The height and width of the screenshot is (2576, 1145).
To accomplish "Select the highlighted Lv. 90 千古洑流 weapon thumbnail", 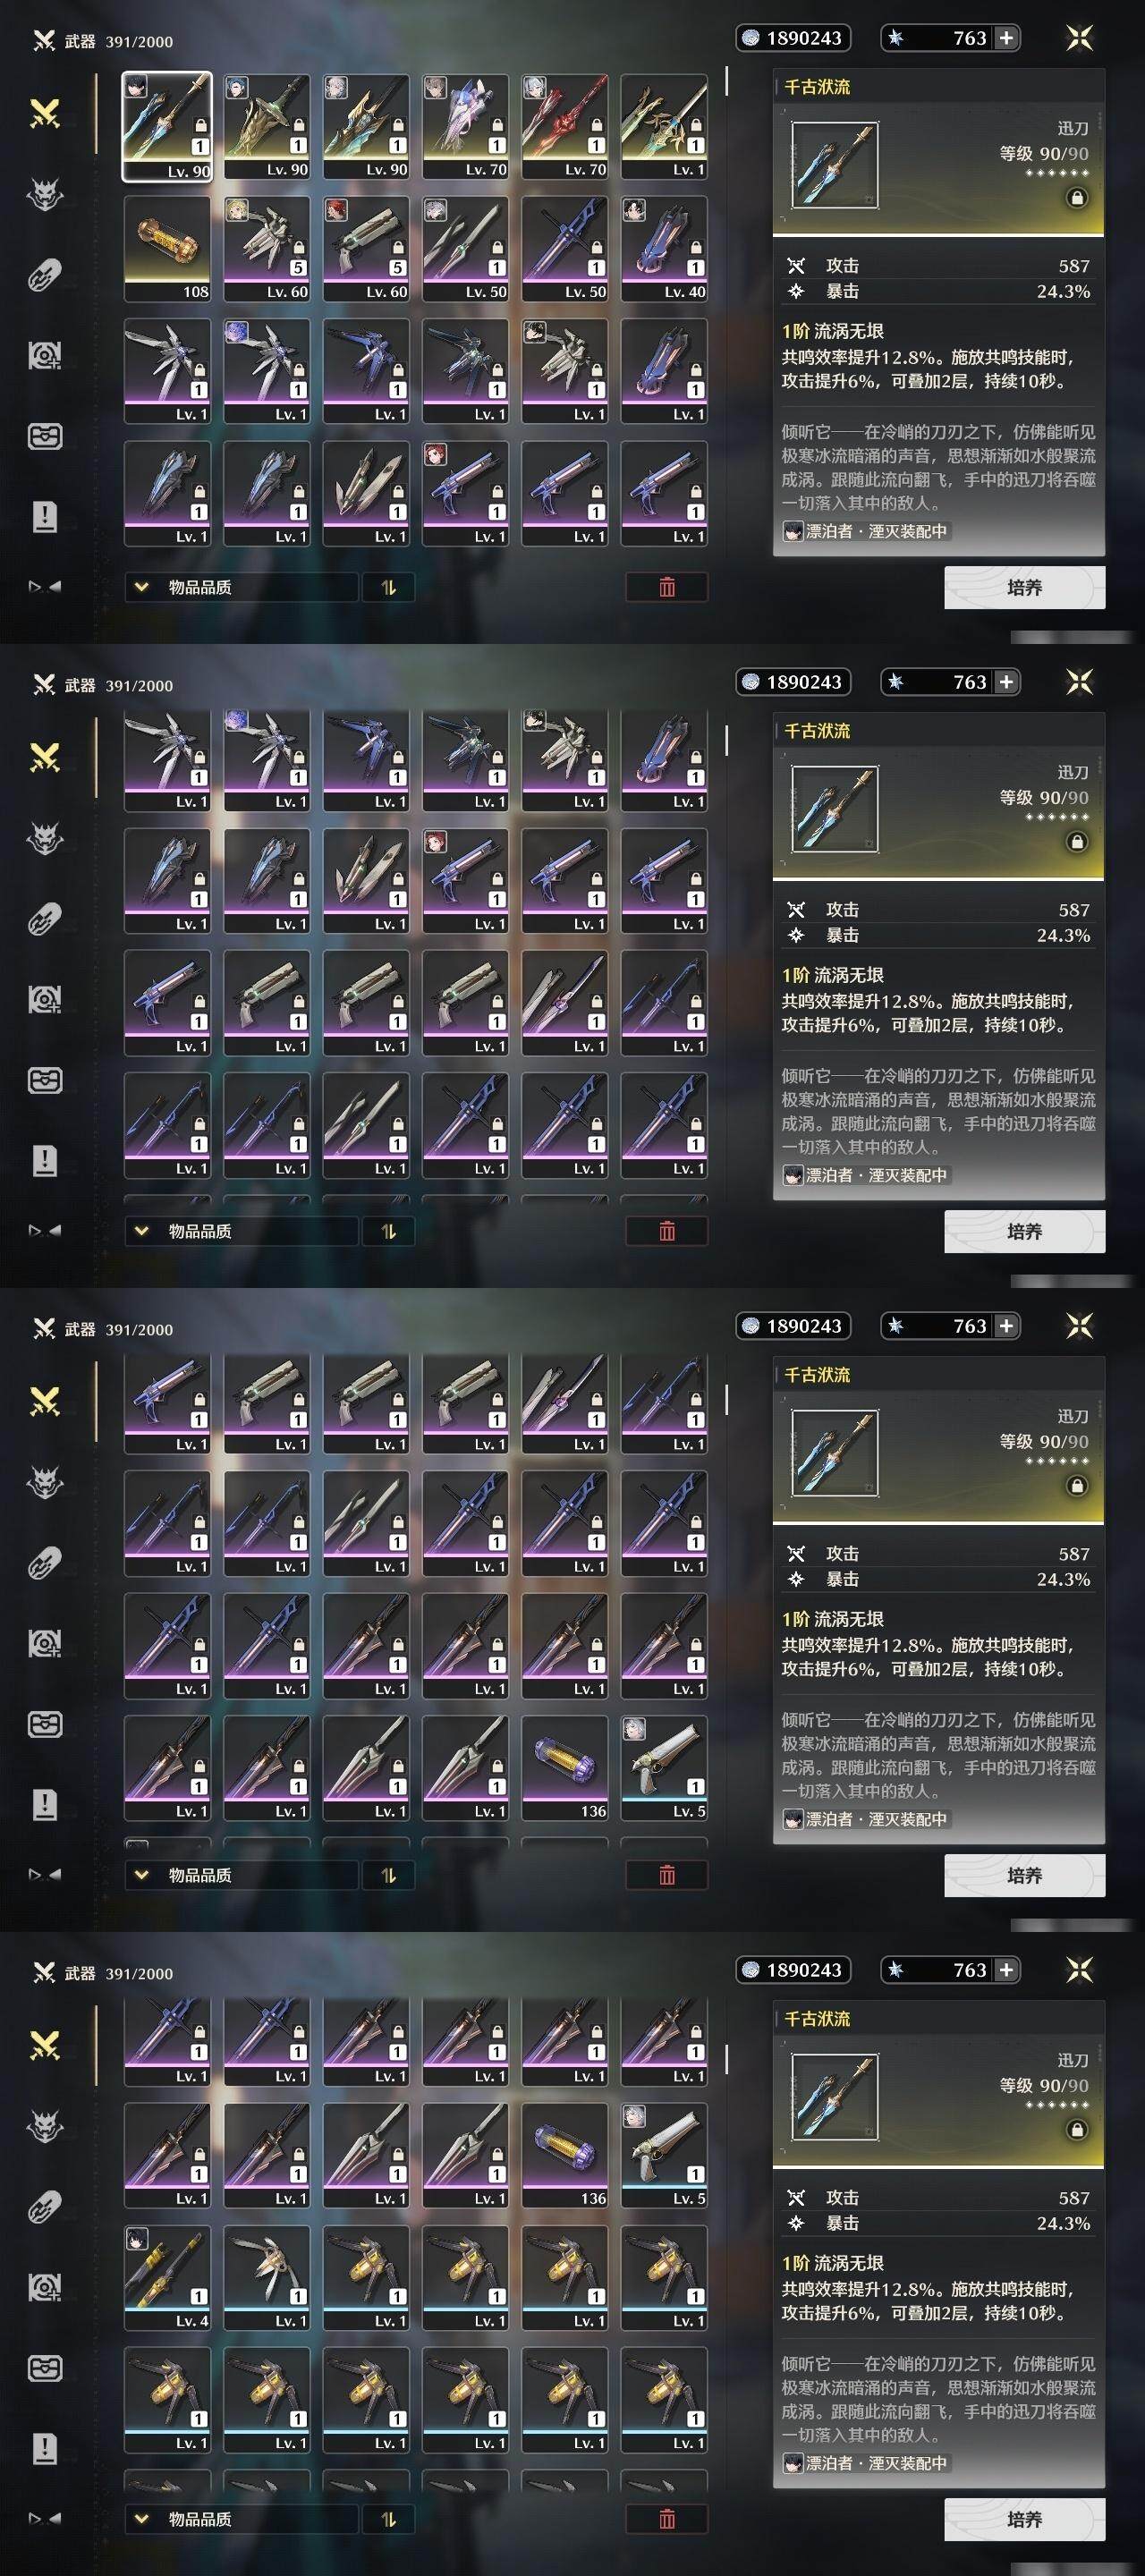I will [167, 127].
